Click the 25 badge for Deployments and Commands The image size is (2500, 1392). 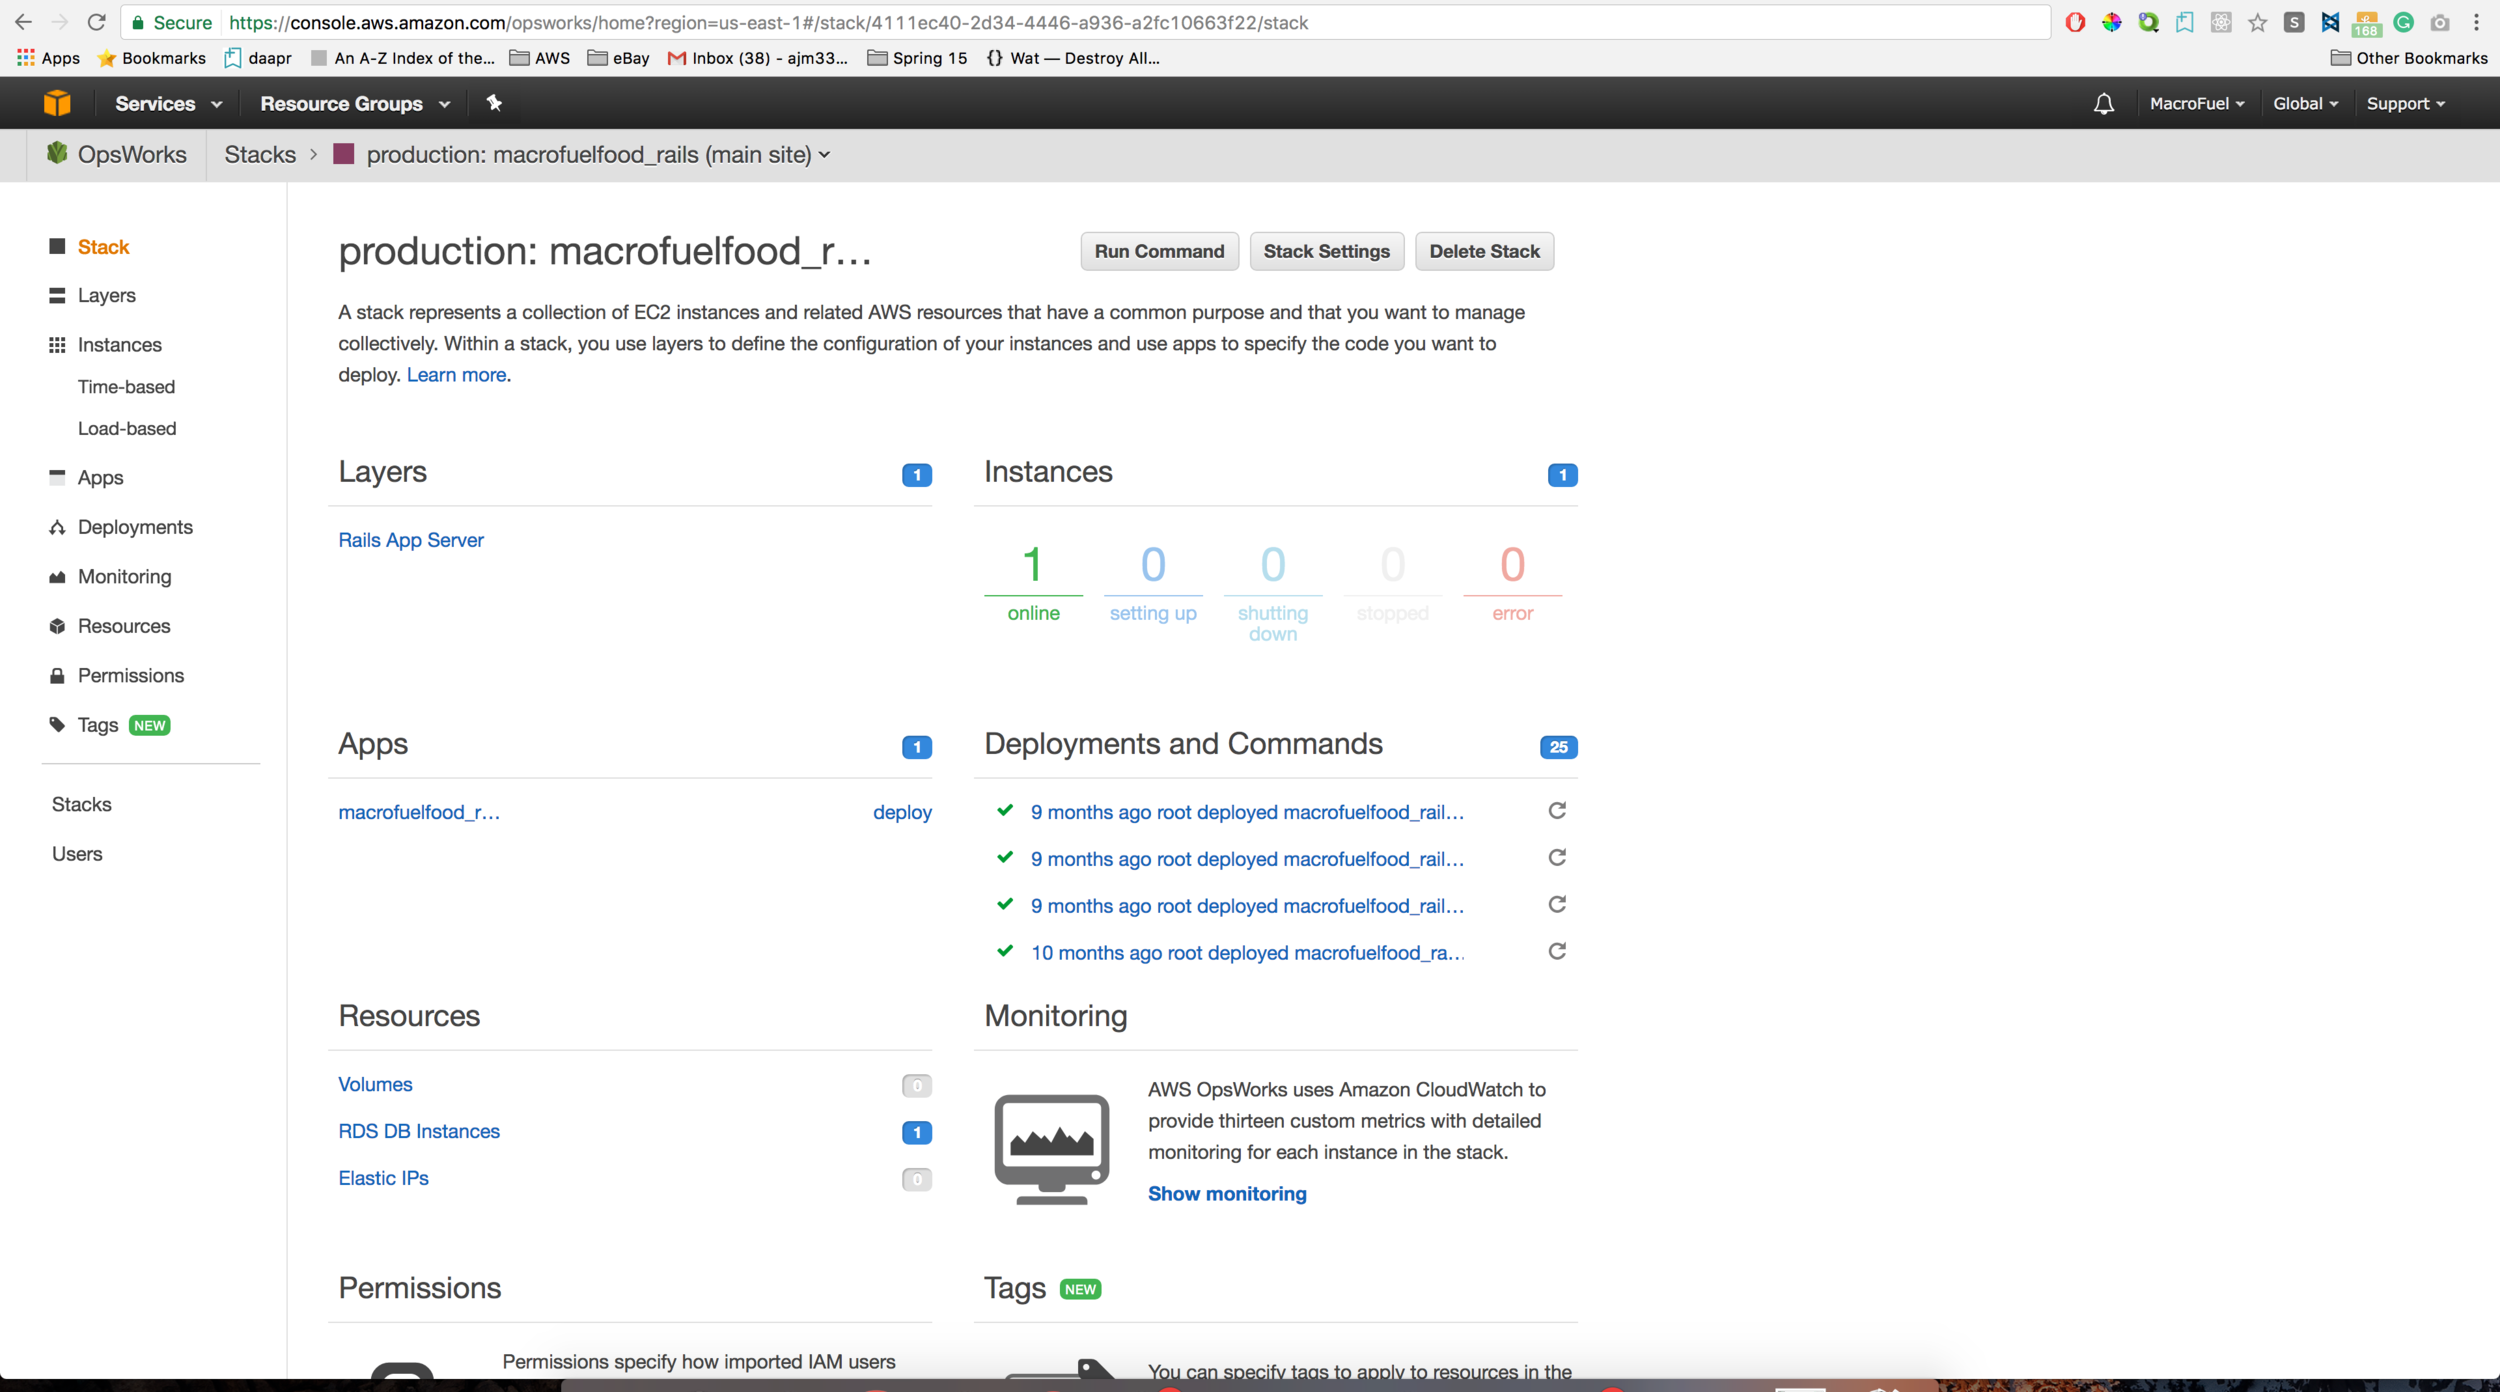click(x=1558, y=747)
